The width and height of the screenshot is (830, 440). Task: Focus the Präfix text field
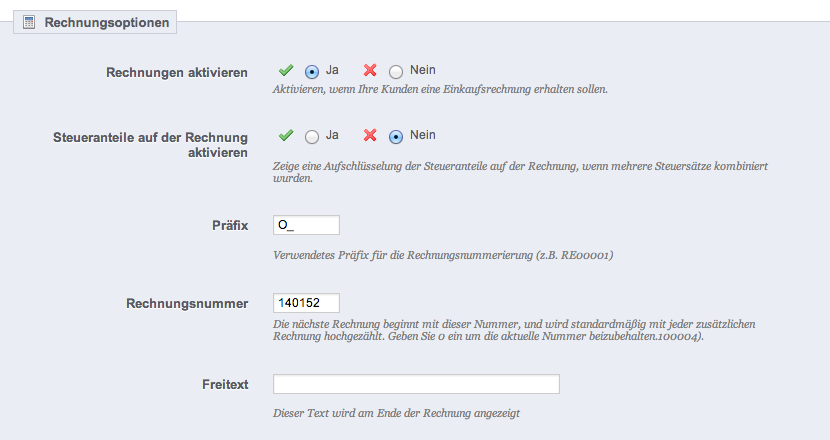coord(306,225)
